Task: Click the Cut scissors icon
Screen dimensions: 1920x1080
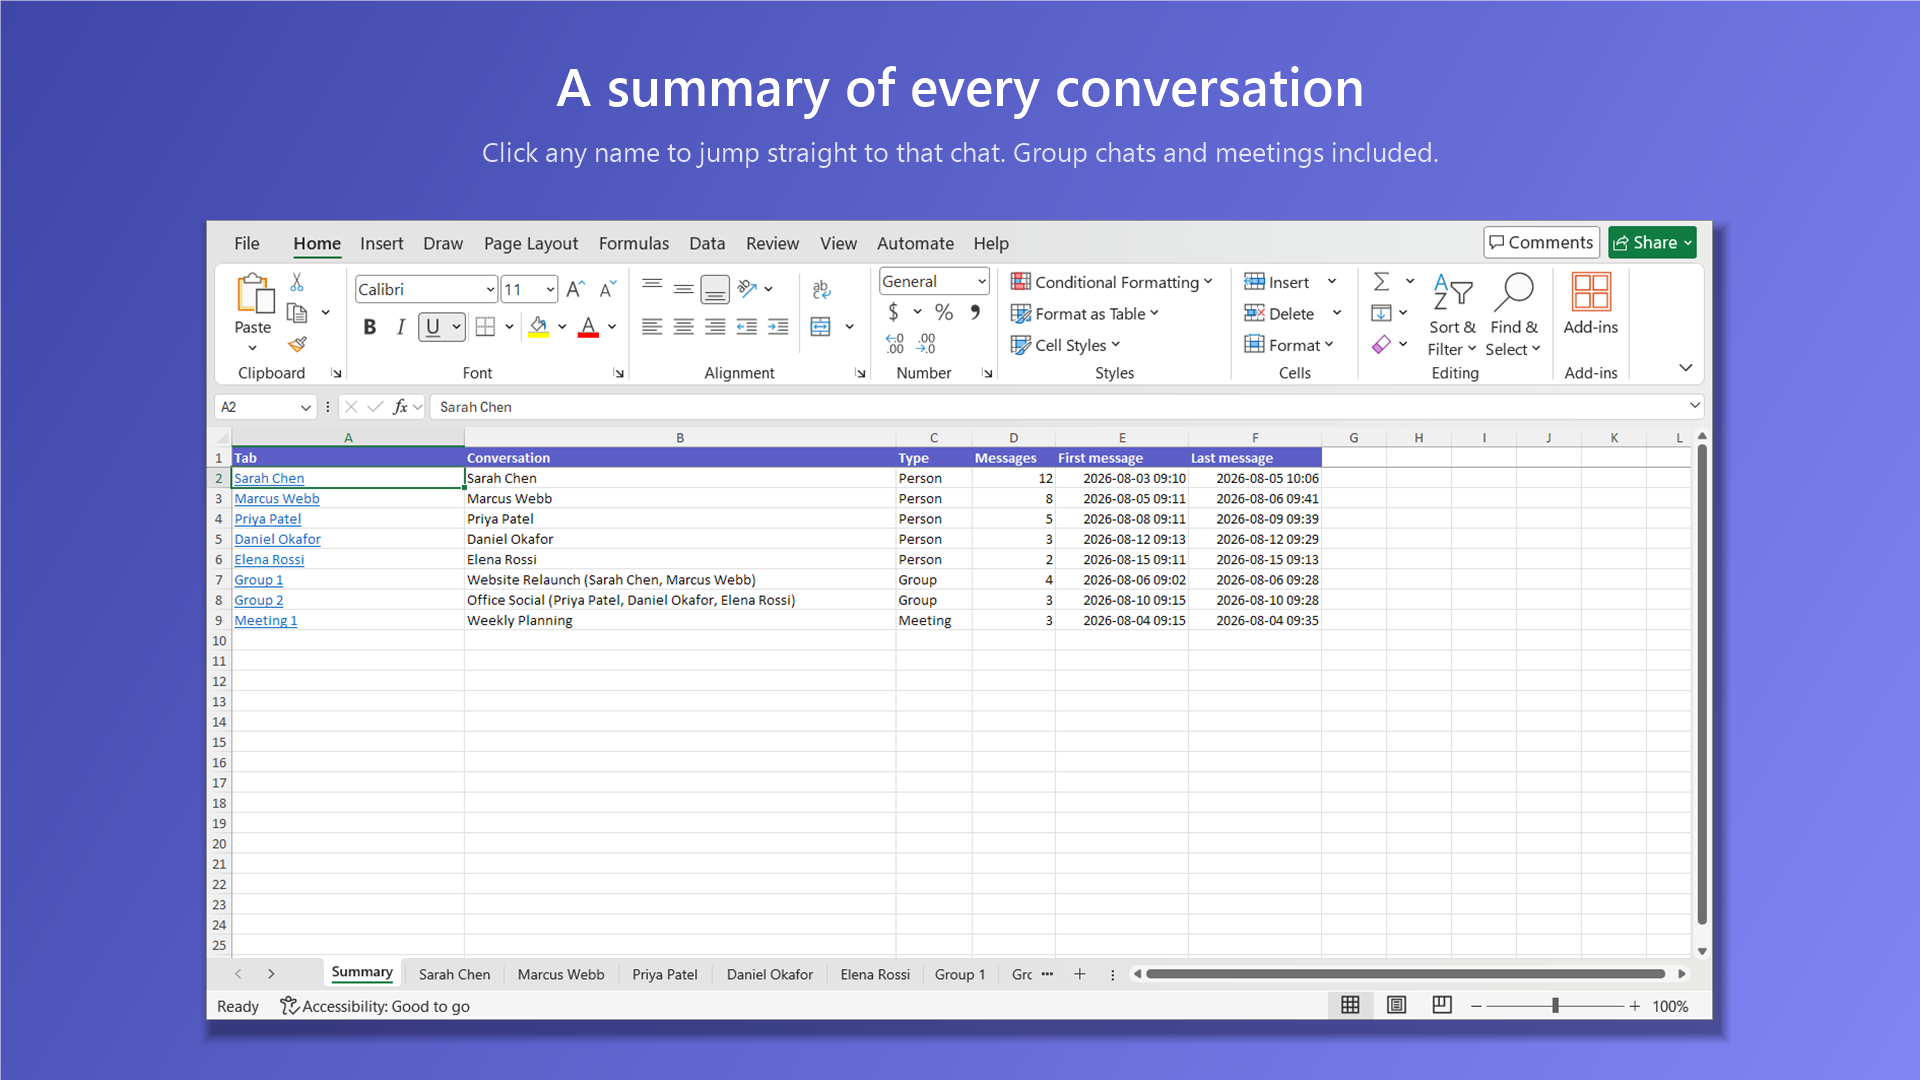Action: 296,283
